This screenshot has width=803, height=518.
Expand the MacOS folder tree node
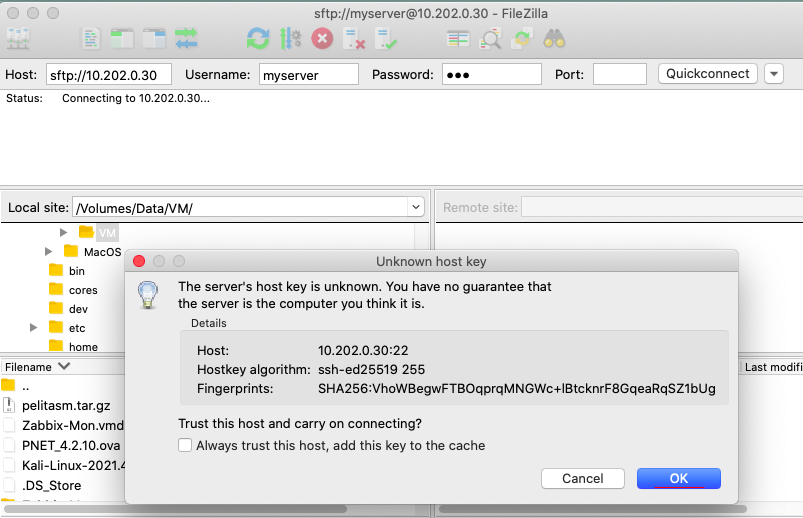point(49,251)
